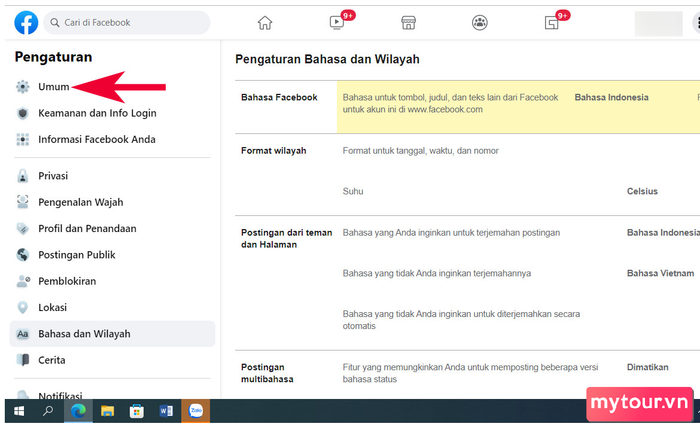Open Cerita settings
Image resolution: width=700 pixels, height=430 pixels.
click(x=52, y=360)
